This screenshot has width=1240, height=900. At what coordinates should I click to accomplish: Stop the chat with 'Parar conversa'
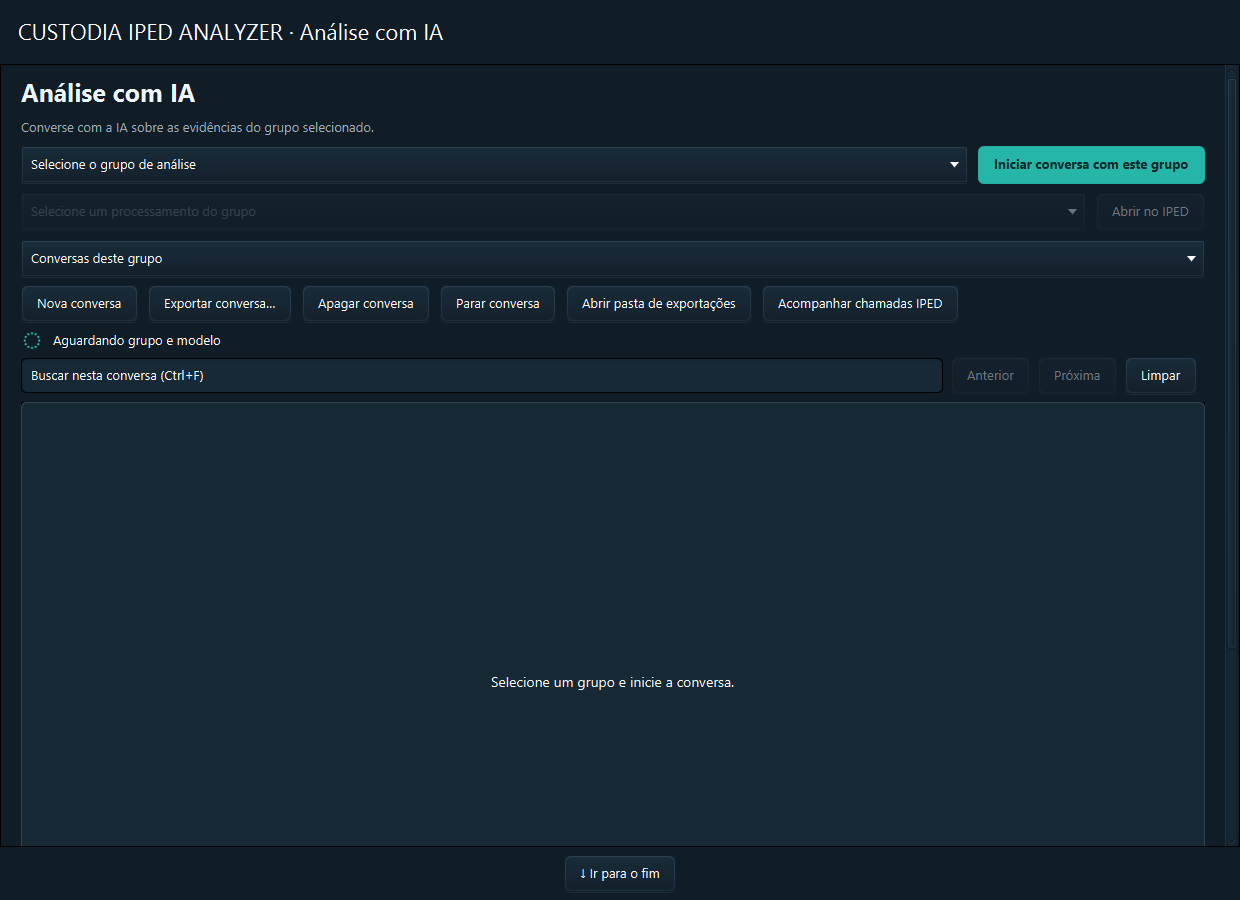498,304
